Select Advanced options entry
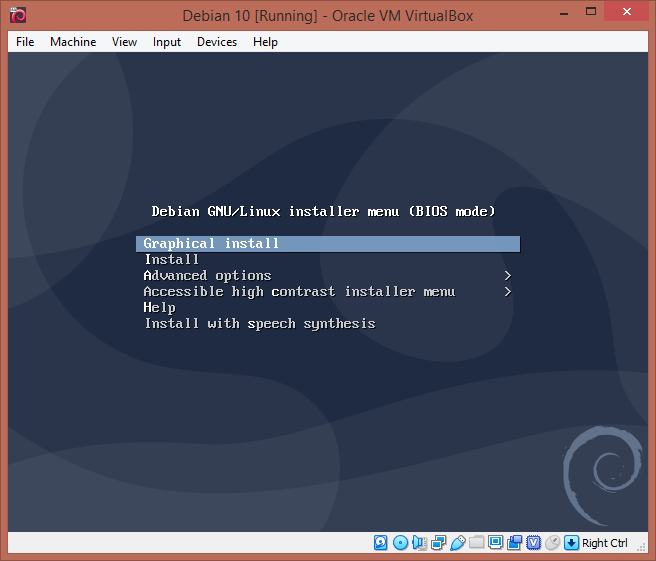 [208, 275]
